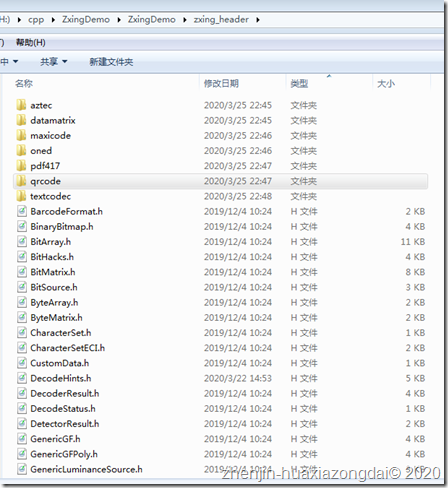Click the DecodeHints.h file icon
This screenshot has height=488, width=448.
pos(22,378)
